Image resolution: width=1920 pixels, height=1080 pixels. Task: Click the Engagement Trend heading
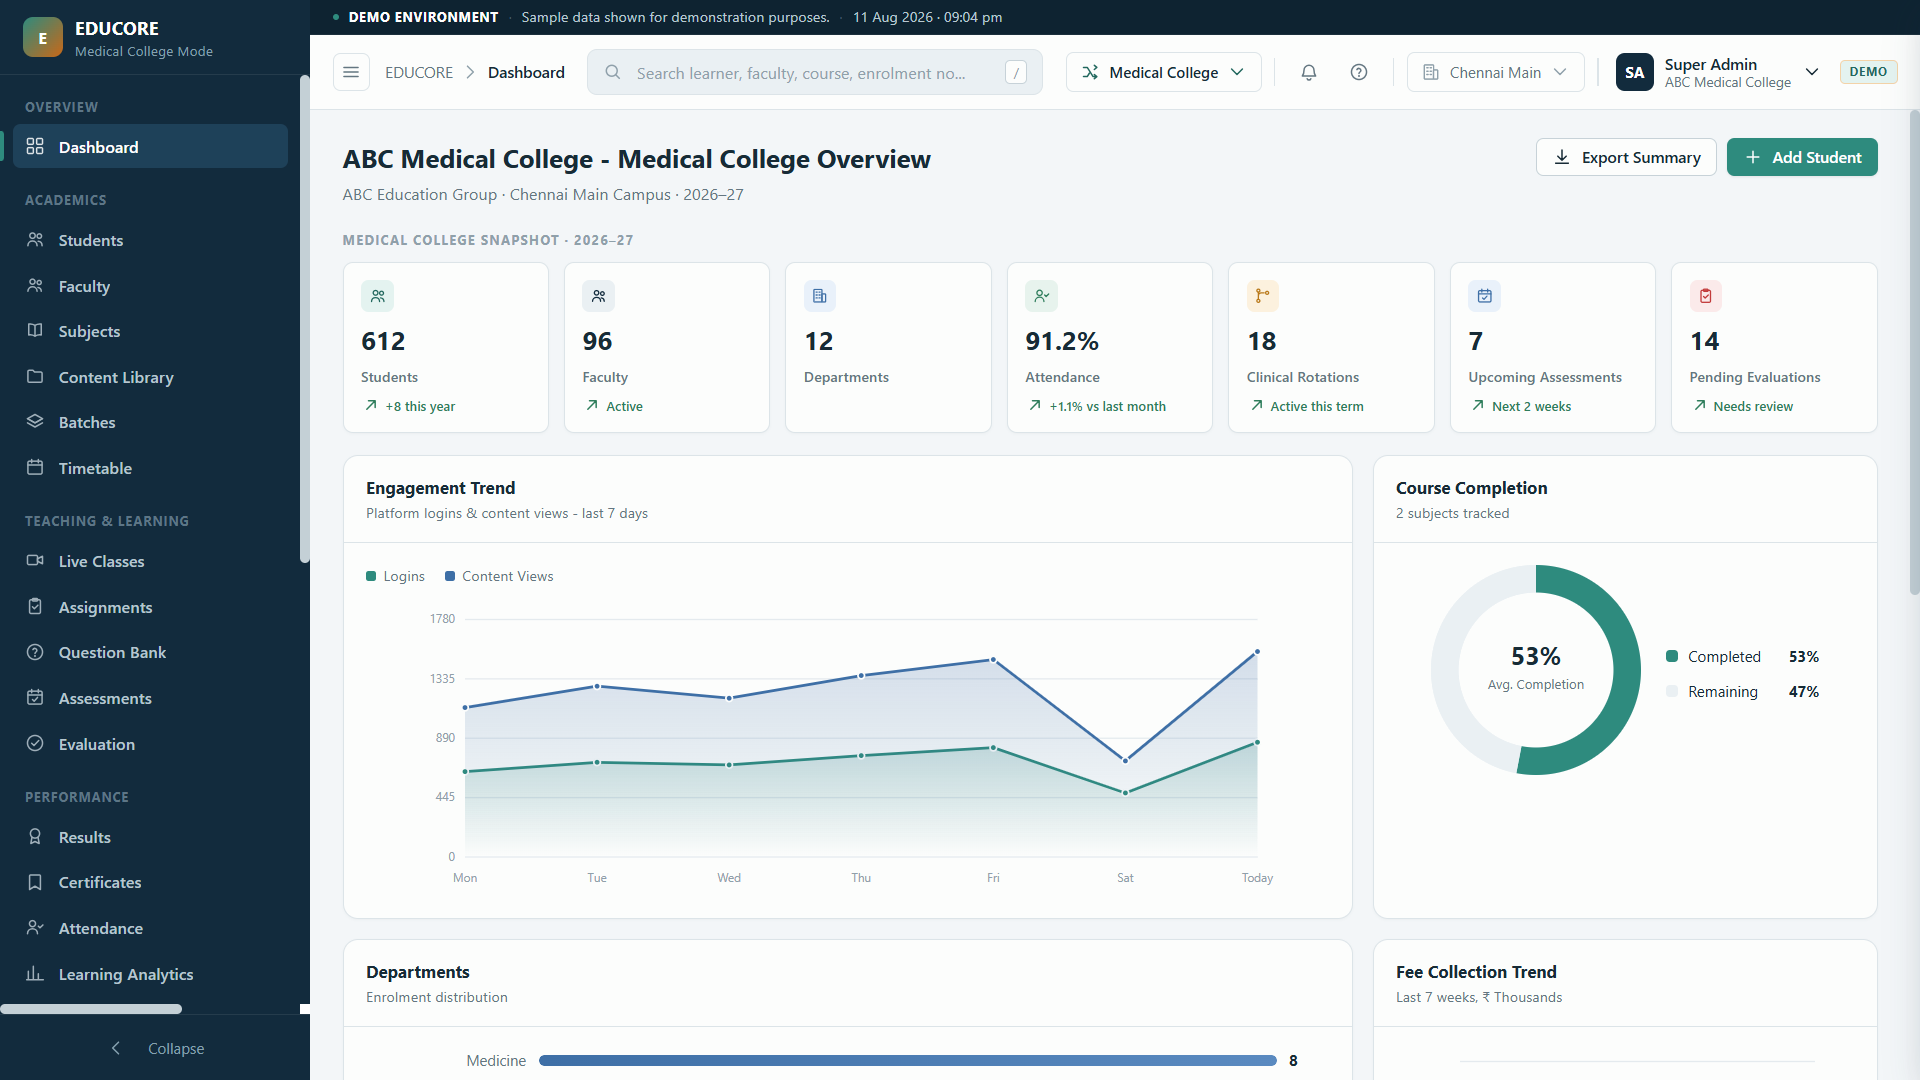point(440,488)
